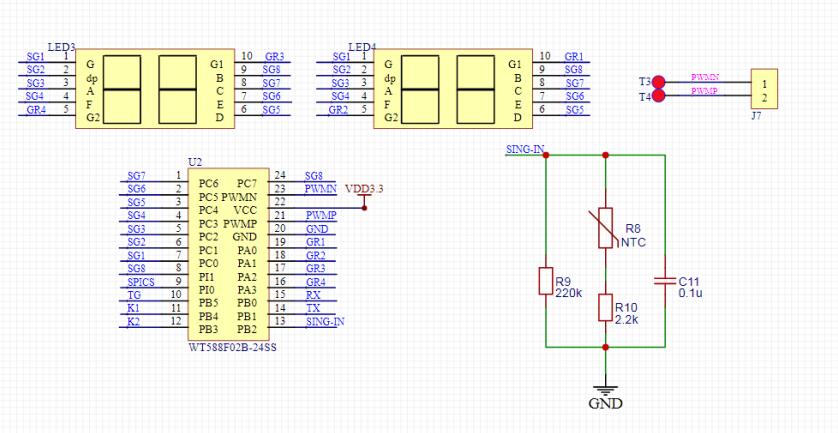The height and width of the screenshot is (433, 838).
Task: Click the 0.1u value of C11
Action: coord(689,293)
